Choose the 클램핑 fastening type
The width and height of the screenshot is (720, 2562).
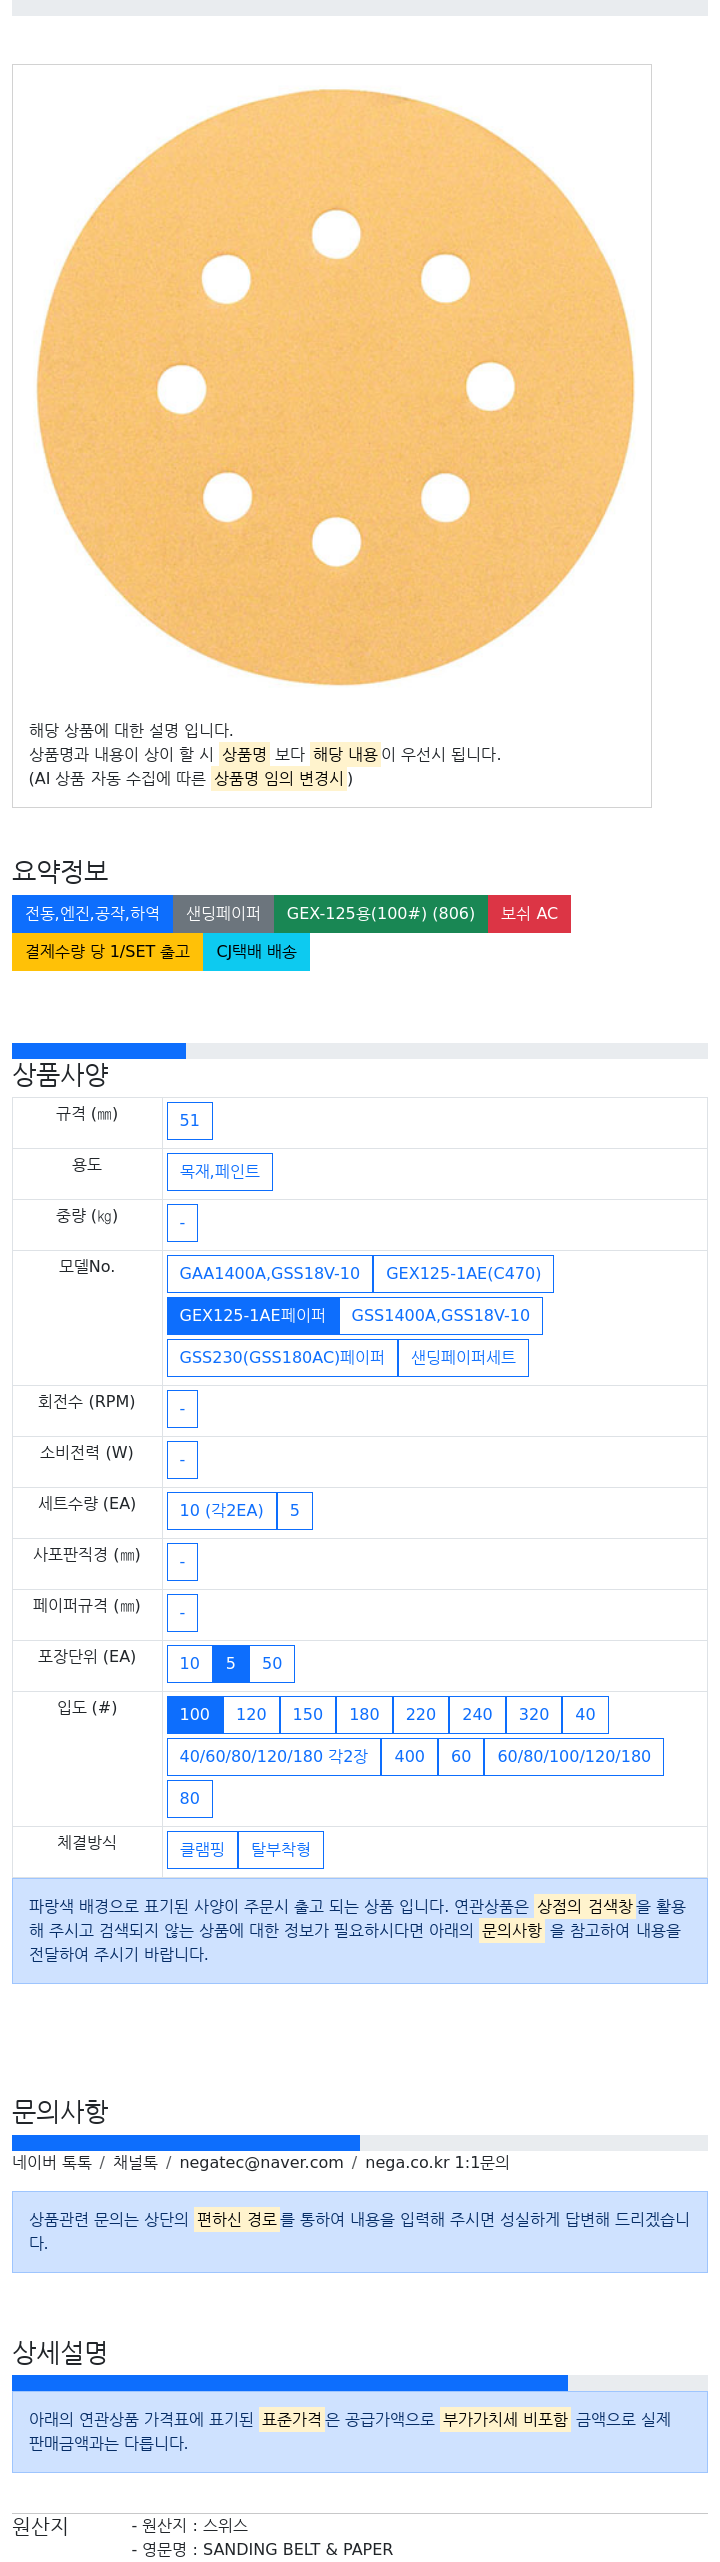[202, 1850]
